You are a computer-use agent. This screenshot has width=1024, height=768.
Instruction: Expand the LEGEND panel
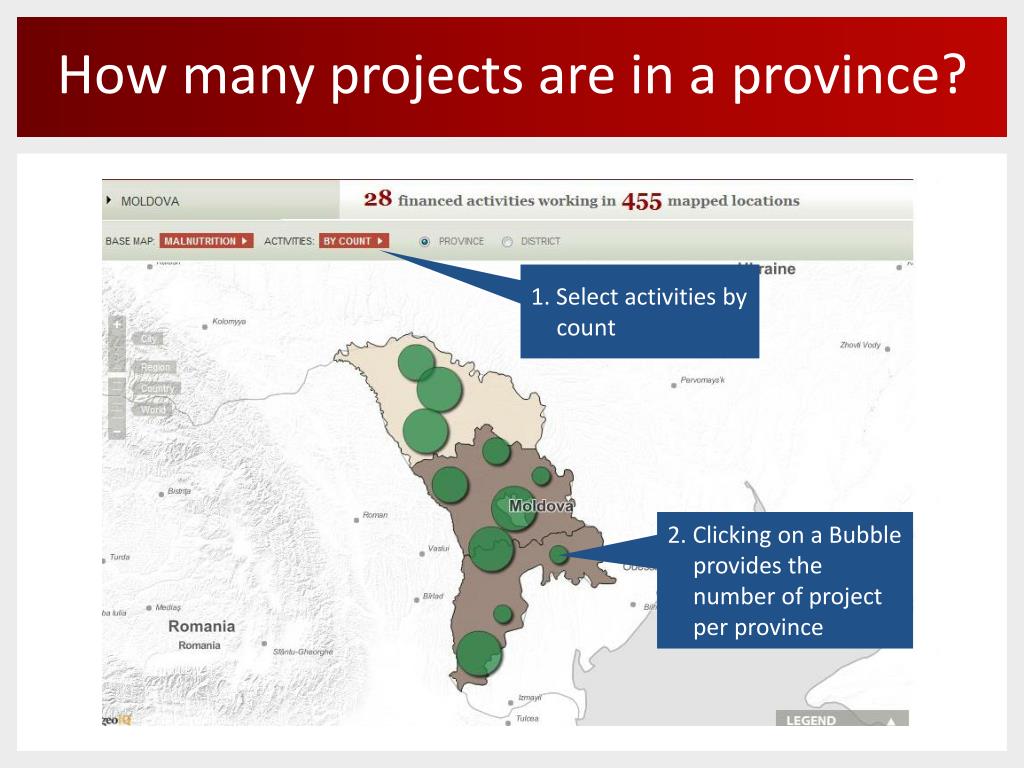pyautogui.click(x=842, y=718)
